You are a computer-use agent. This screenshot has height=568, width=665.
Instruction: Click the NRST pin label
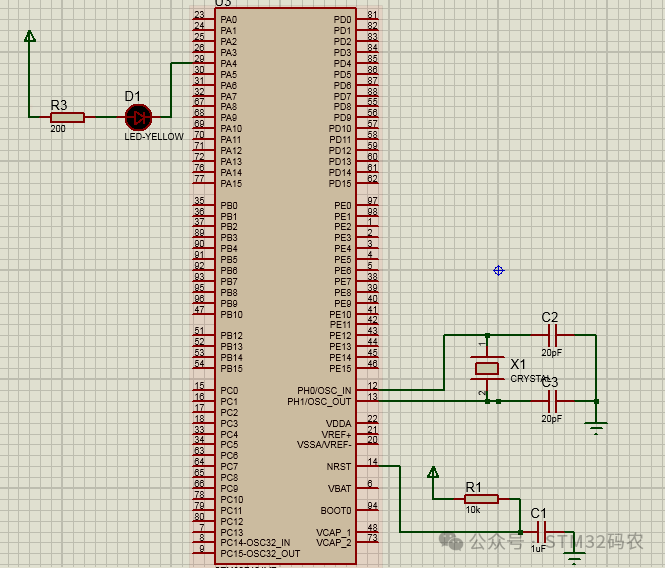point(339,467)
